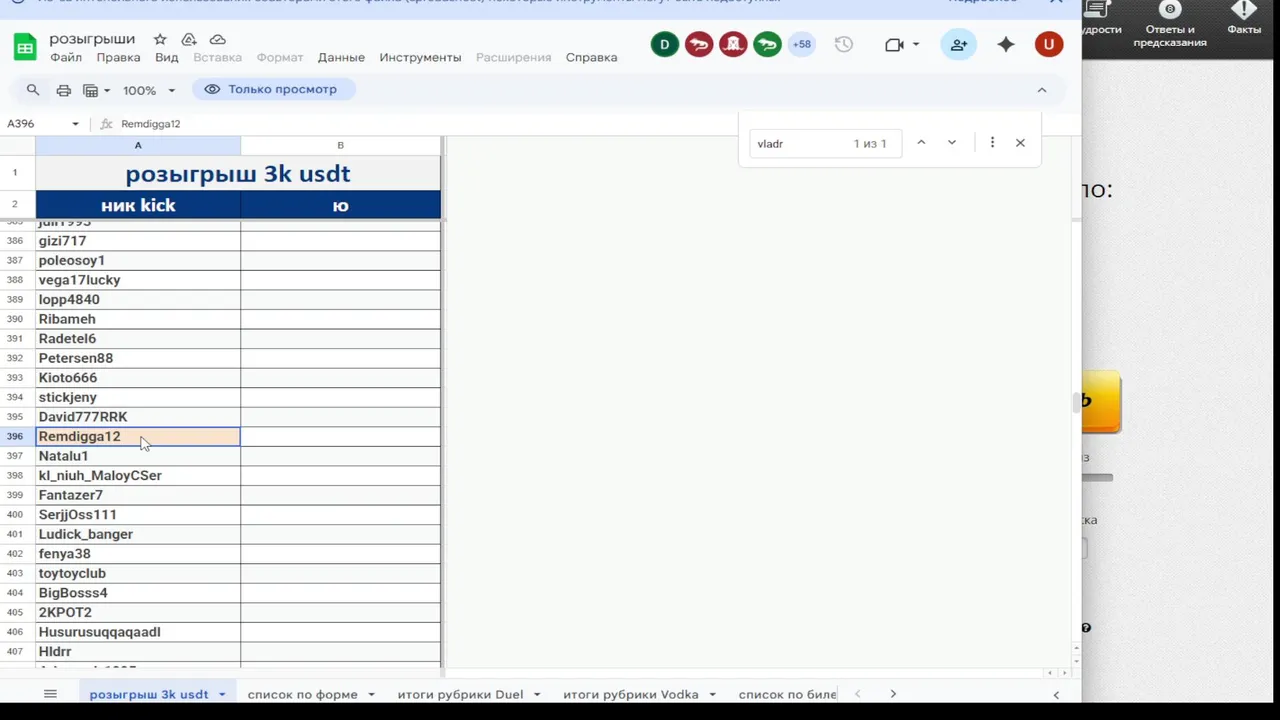The height and width of the screenshot is (720, 1280).
Task: Open the U account avatar
Action: pos(1049,44)
